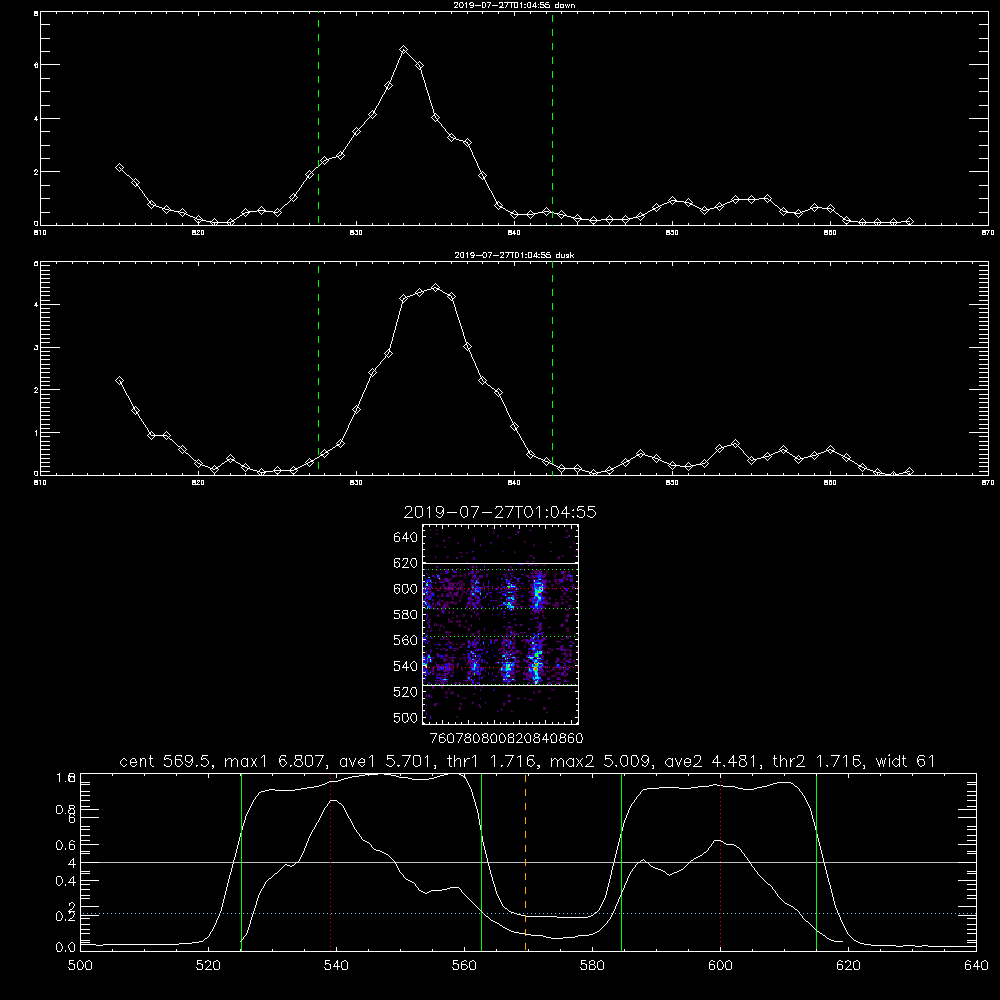1000x1000 pixels.
Task: Select left green dashed line in dusk plot
Action: point(318,368)
